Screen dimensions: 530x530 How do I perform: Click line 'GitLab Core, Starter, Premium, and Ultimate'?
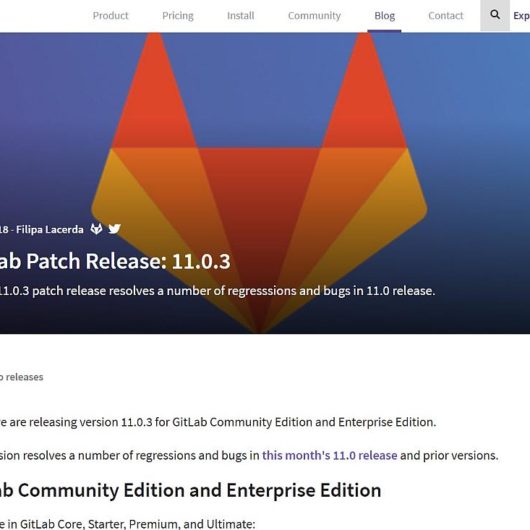(138, 524)
